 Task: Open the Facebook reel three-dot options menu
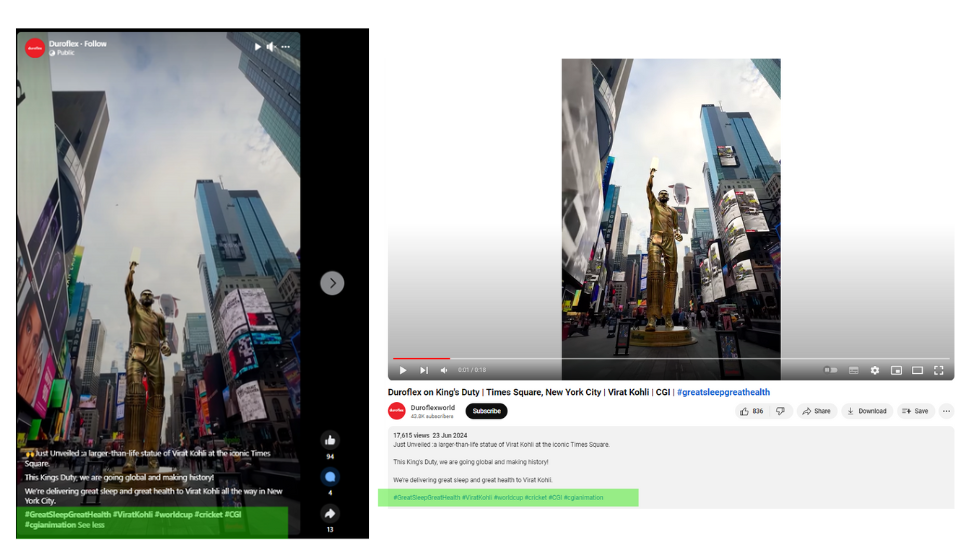(287, 46)
